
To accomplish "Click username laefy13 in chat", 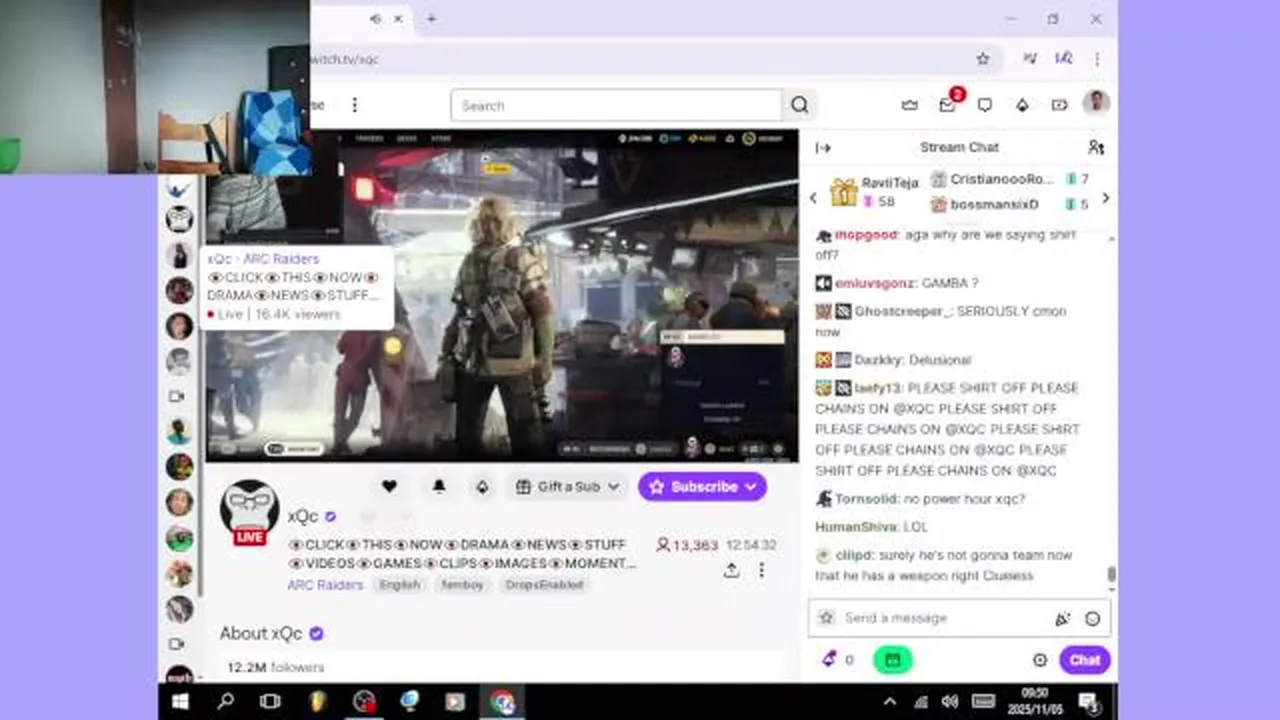I will pyautogui.click(x=878, y=388).
